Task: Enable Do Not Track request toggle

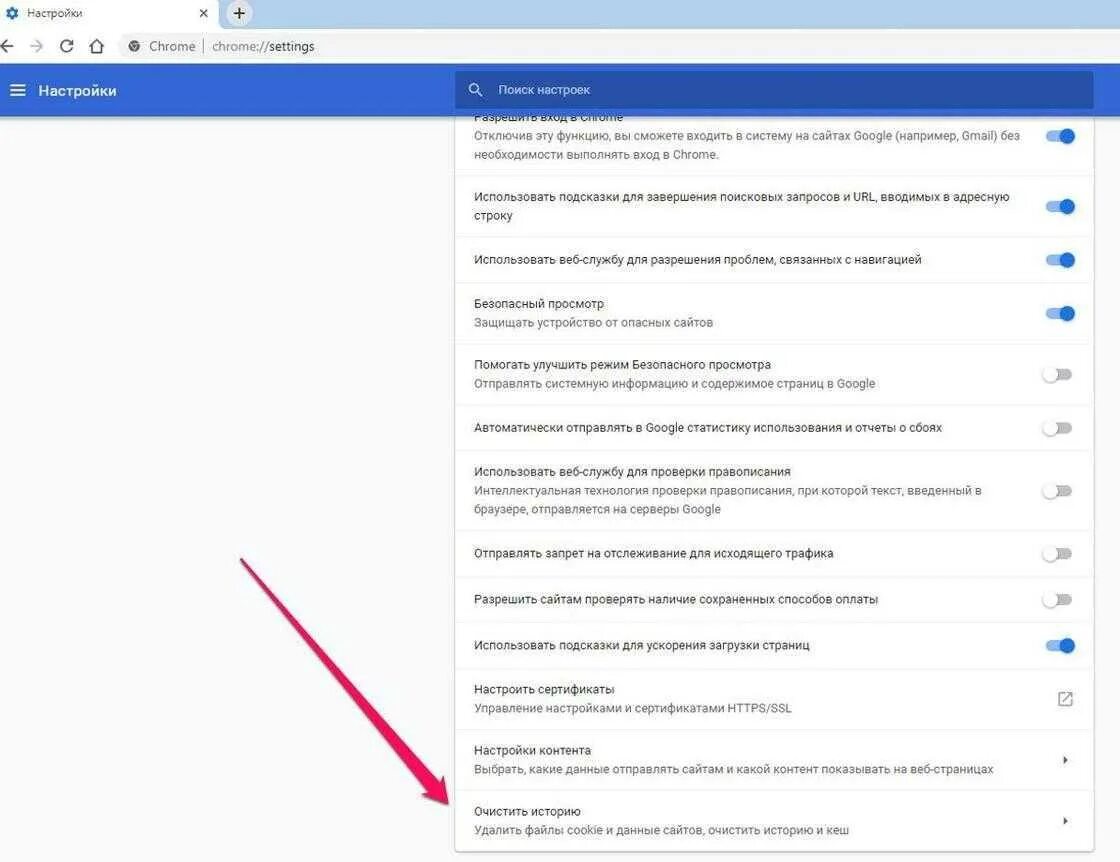Action: pos(1057,553)
